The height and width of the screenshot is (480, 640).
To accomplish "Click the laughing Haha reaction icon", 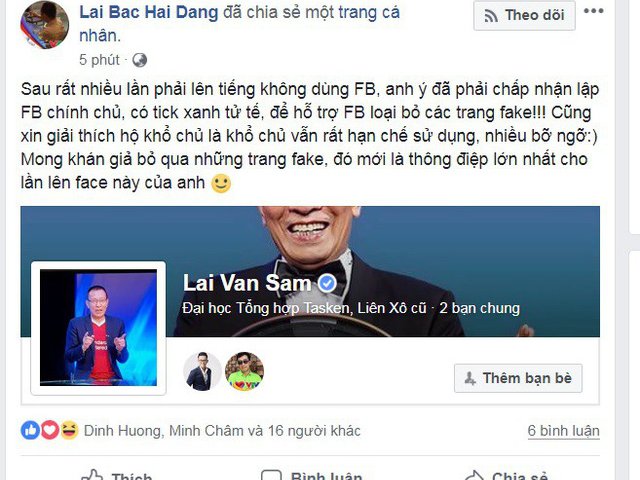I will 69,430.
